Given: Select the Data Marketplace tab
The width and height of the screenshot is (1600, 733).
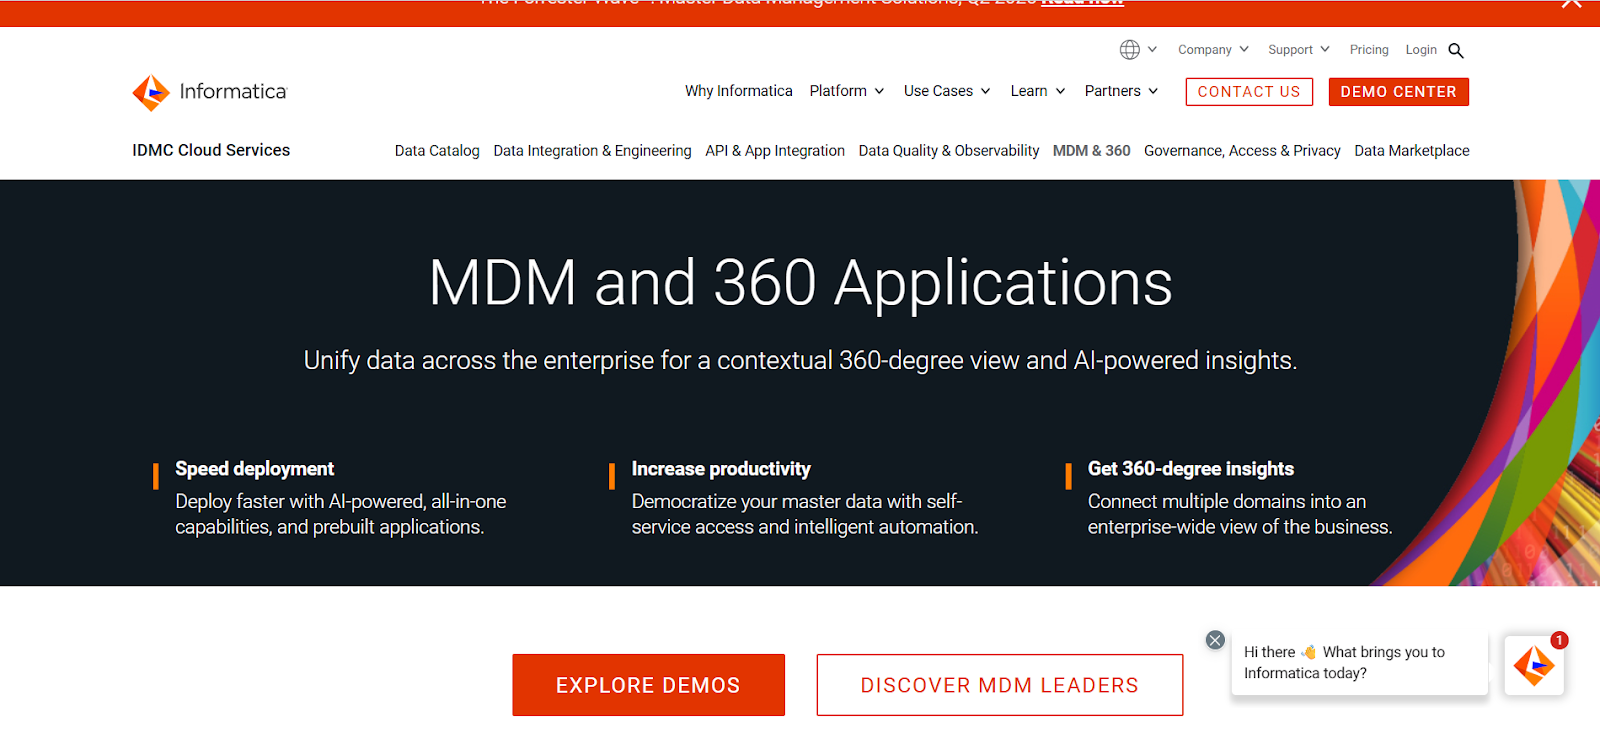Looking at the screenshot, I should click(1412, 151).
